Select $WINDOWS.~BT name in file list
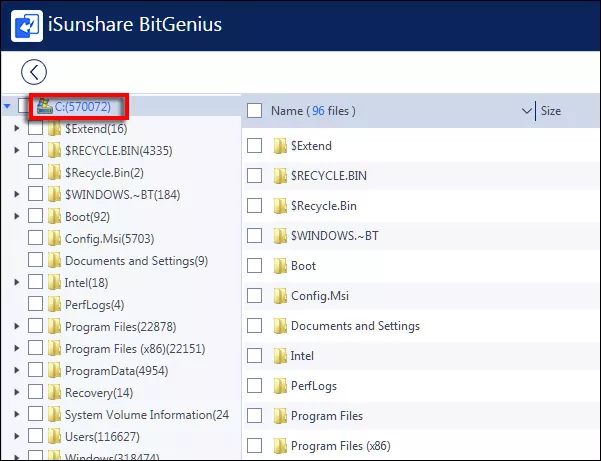 335,236
